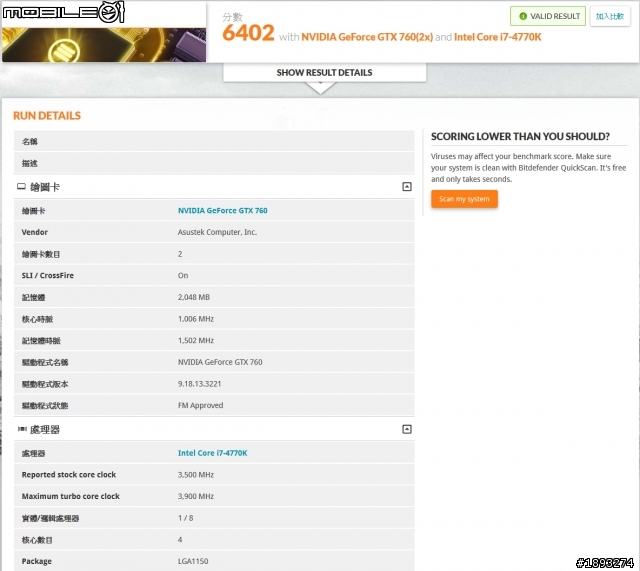640x571 pixels.
Task: Select the memory value 2,048 MB
Action: click(x=194, y=297)
